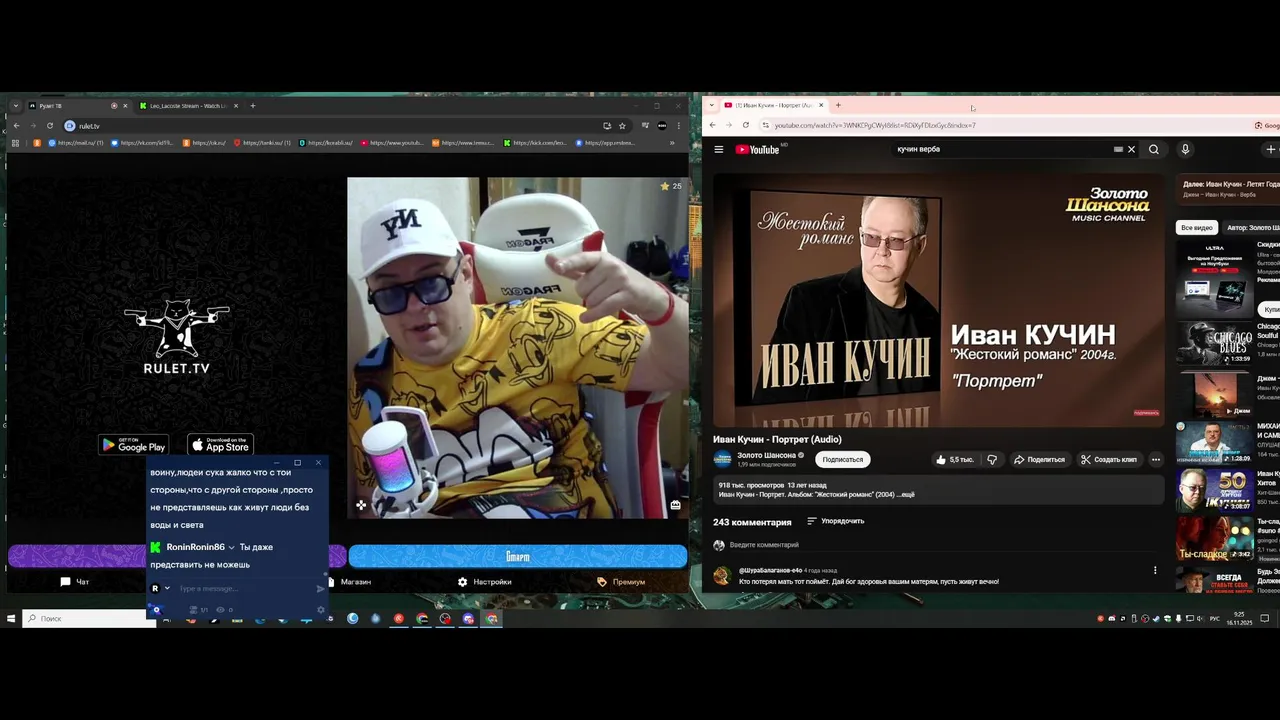This screenshot has width=1280, height=720.
Task: Click the mail.ru bookmark
Action: (x=74, y=143)
